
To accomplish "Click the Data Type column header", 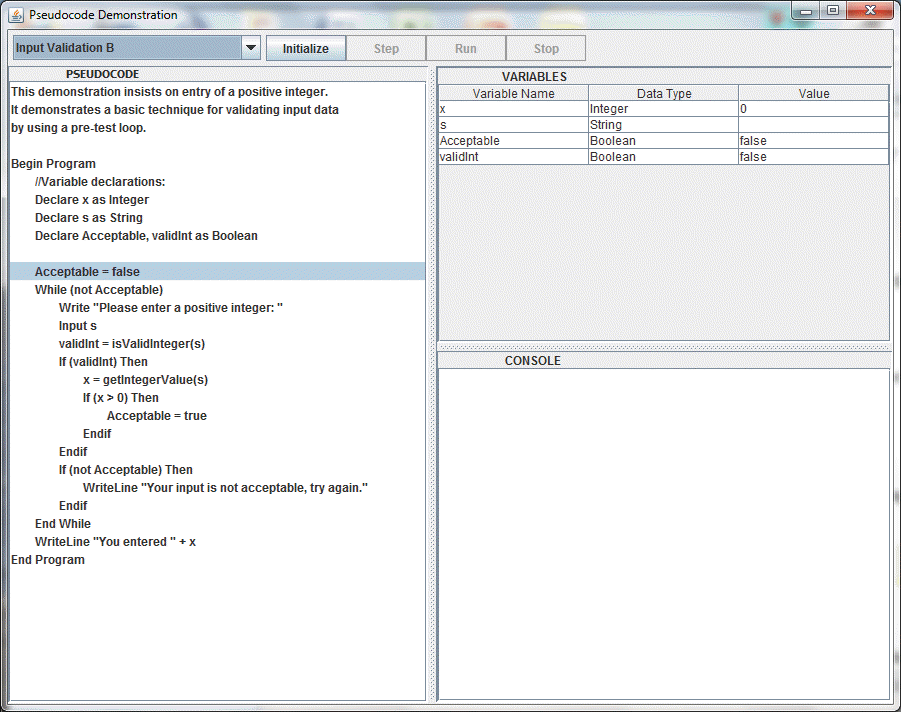I will pyautogui.click(x=664, y=93).
